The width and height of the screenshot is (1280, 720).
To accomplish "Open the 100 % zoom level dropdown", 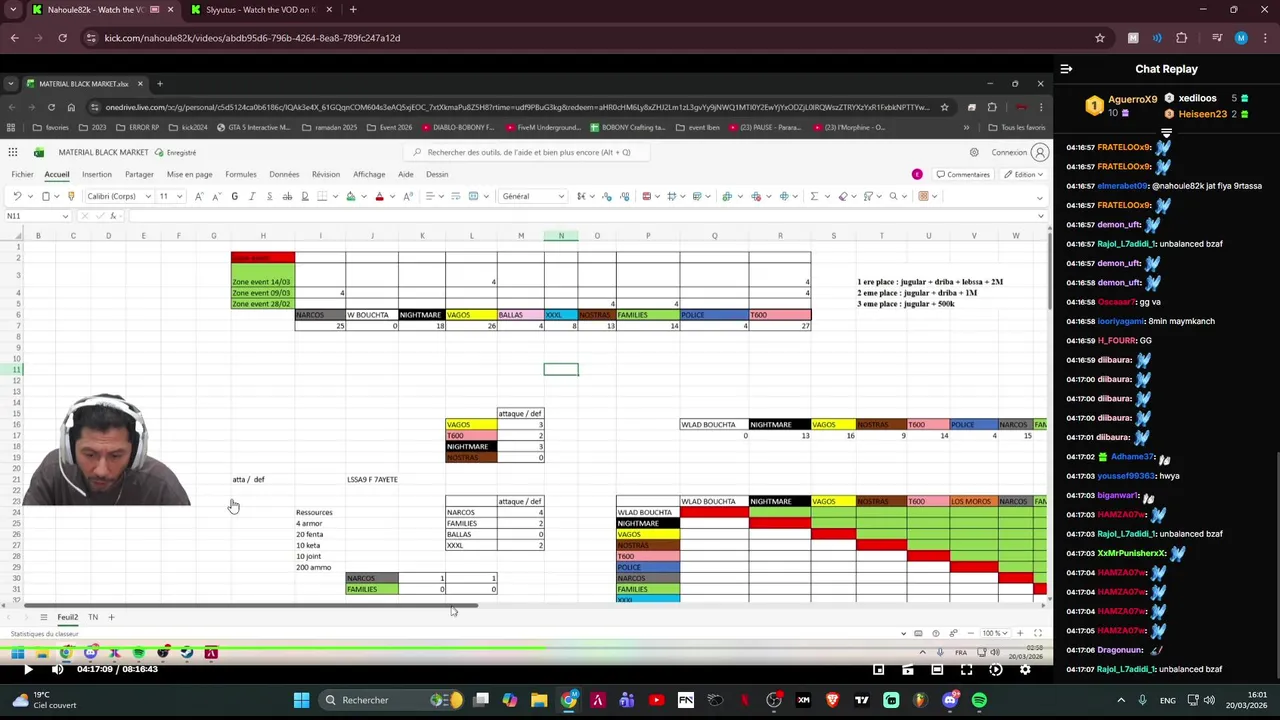I will 996,633.
